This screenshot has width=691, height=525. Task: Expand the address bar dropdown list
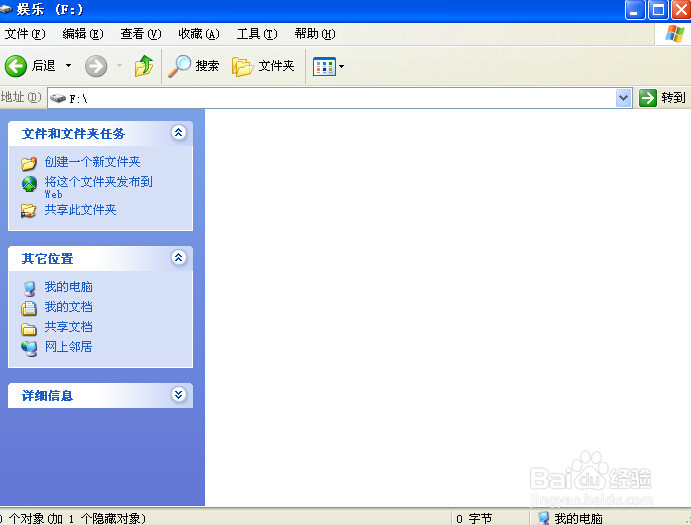coord(623,98)
